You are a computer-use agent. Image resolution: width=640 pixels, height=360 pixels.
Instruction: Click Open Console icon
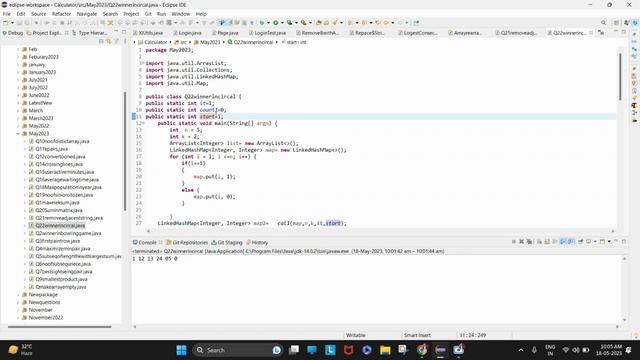[602, 242]
